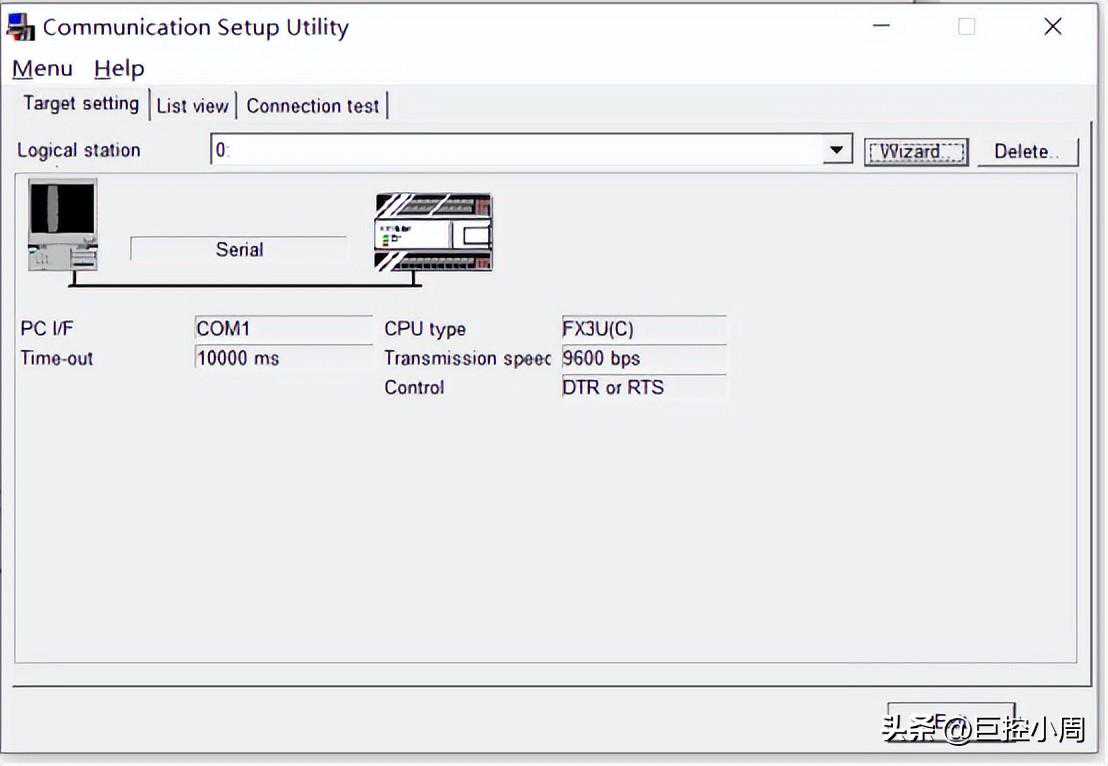Launch the Wizard button
Viewport: 1108px width, 766px height.
915,152
